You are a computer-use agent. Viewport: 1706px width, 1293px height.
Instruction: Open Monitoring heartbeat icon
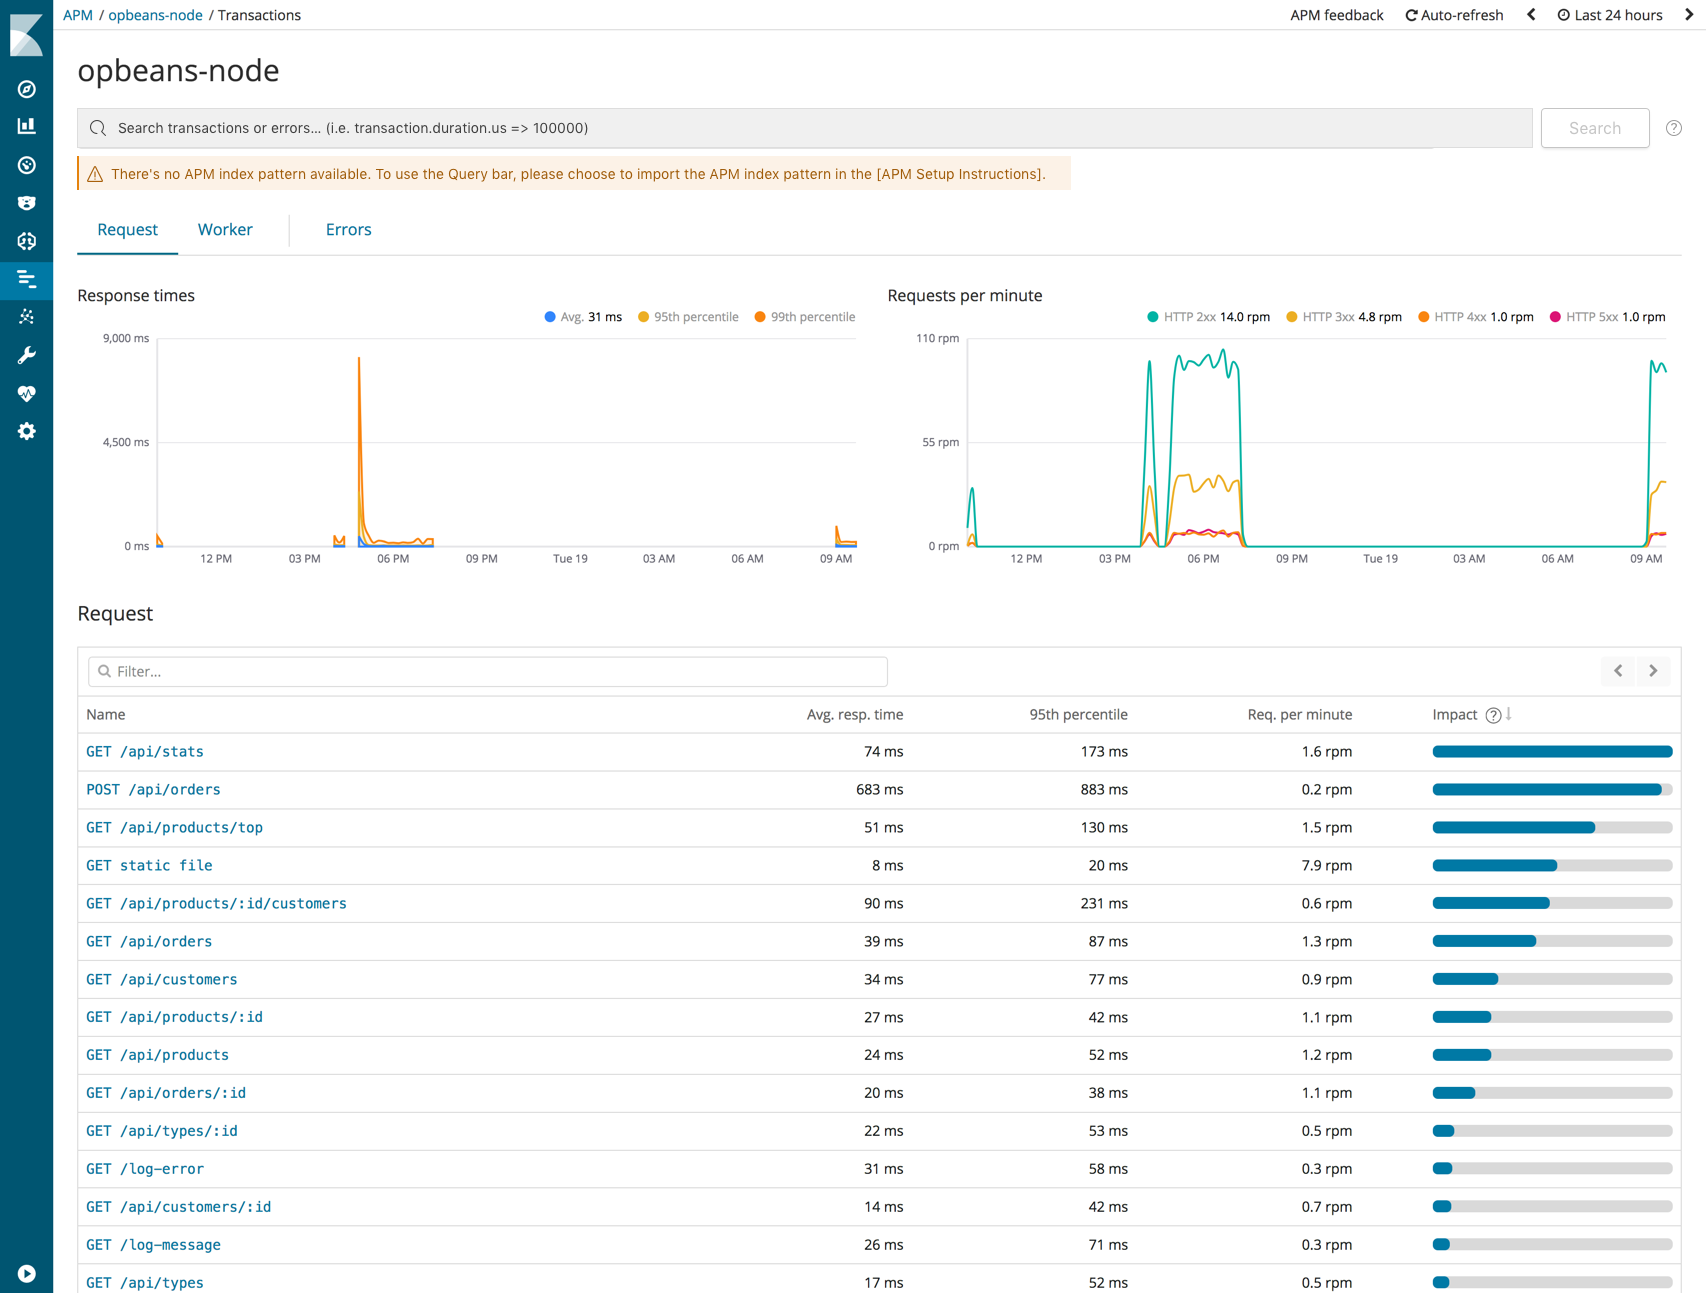(x=27, y=393)
